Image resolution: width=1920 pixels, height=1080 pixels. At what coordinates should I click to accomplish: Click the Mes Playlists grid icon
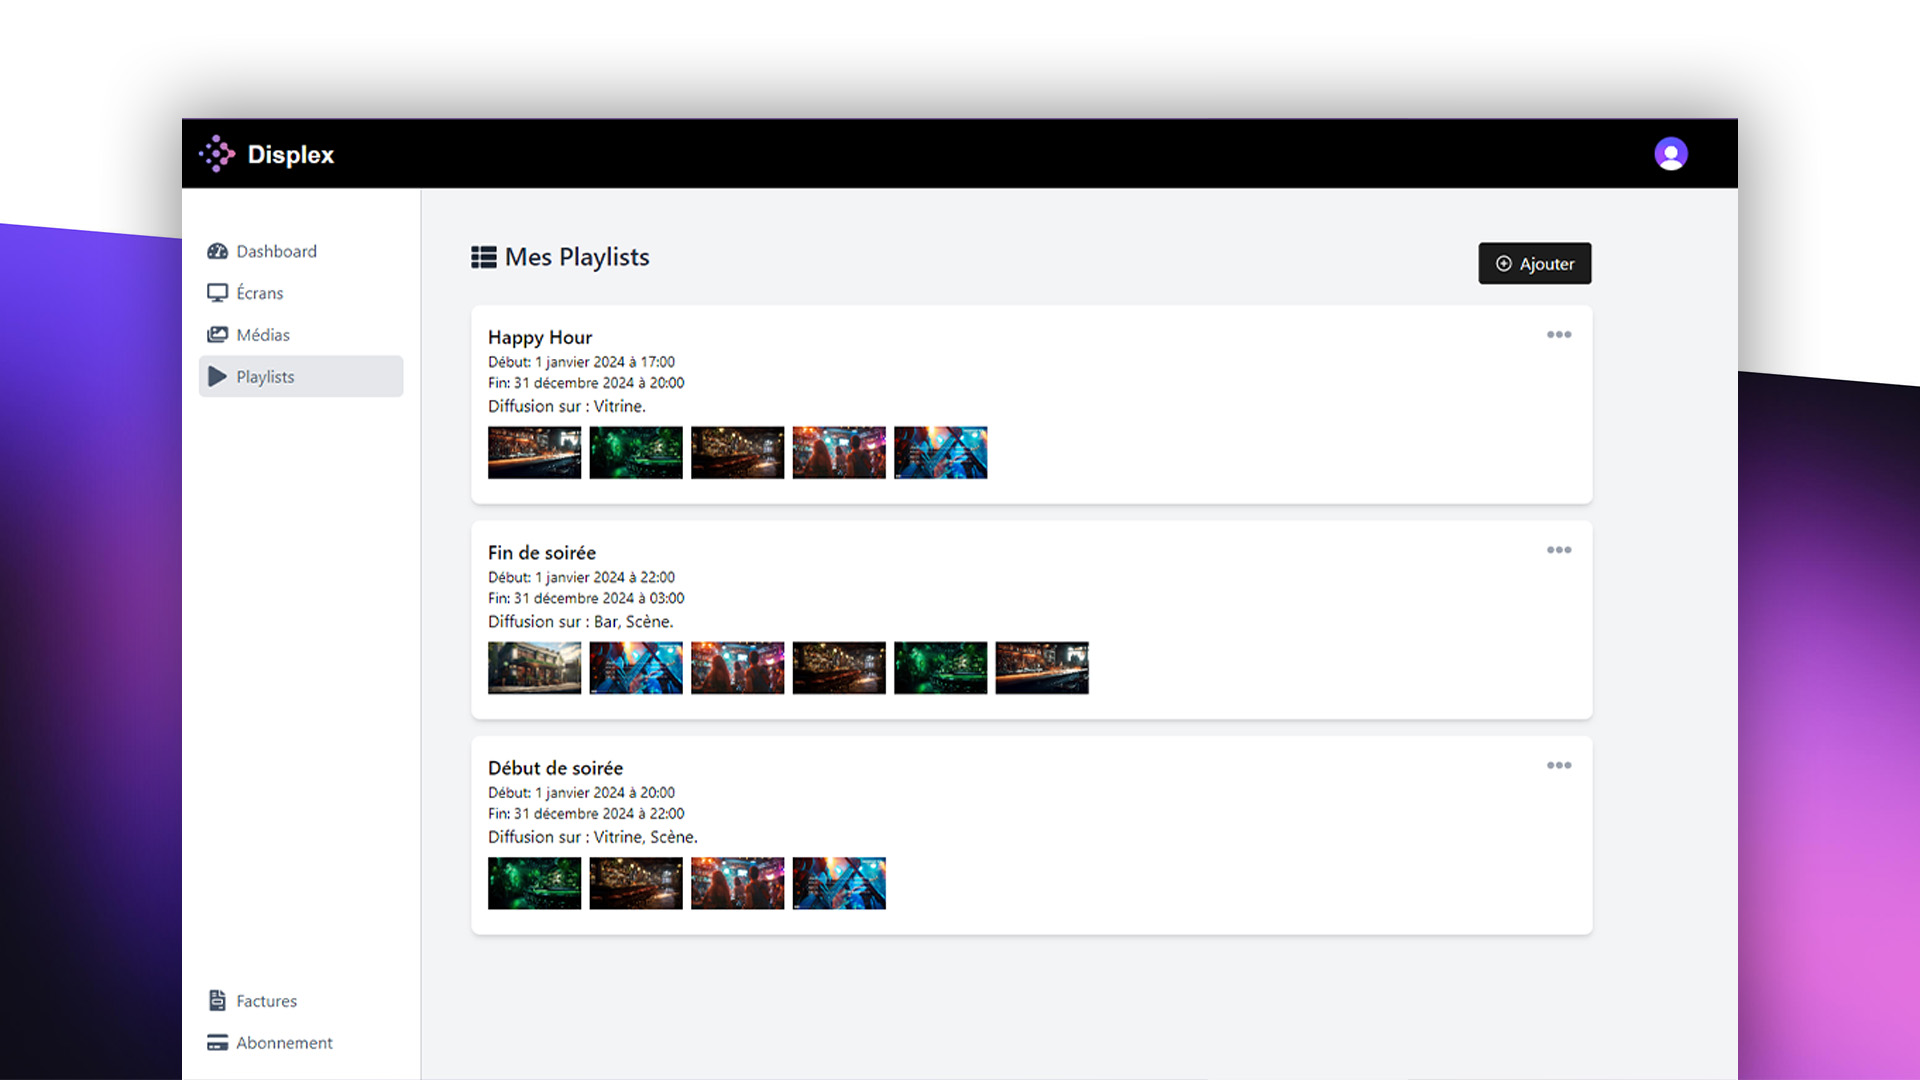(x=483, y=257)
